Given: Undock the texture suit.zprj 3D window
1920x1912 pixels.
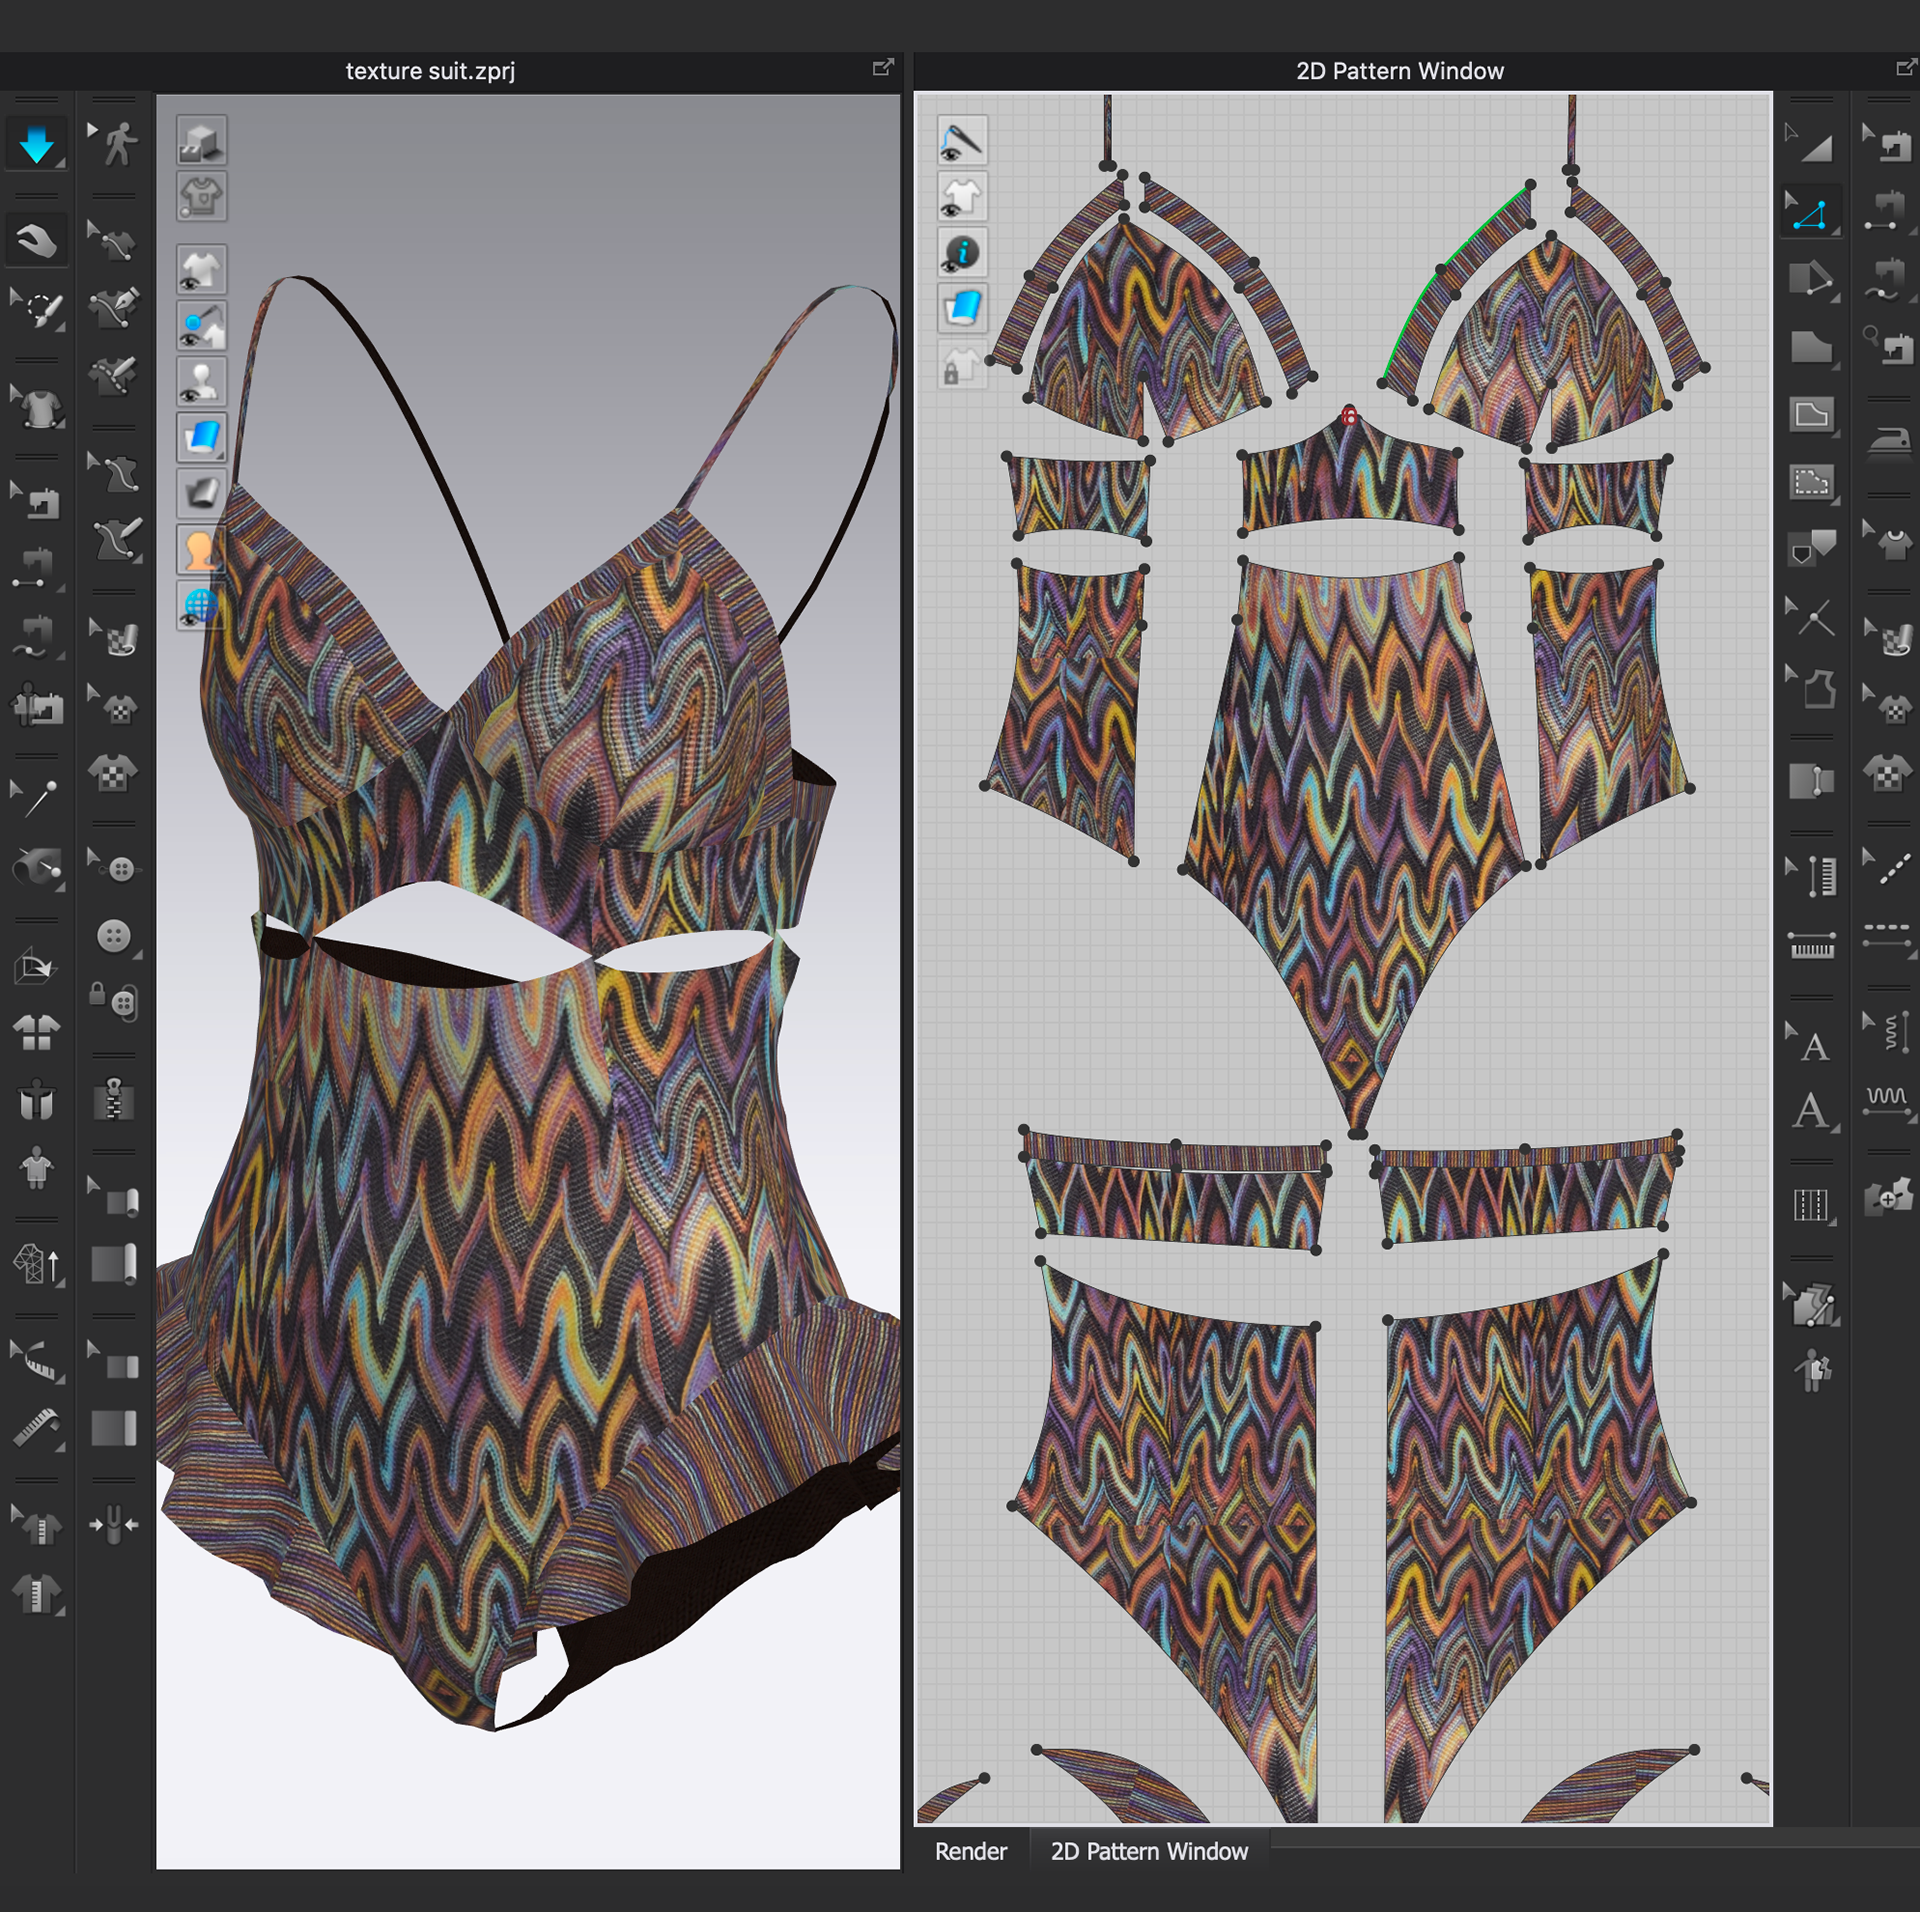Looking at the screenshot, I should pyautogui.click(x=883, y=67).
